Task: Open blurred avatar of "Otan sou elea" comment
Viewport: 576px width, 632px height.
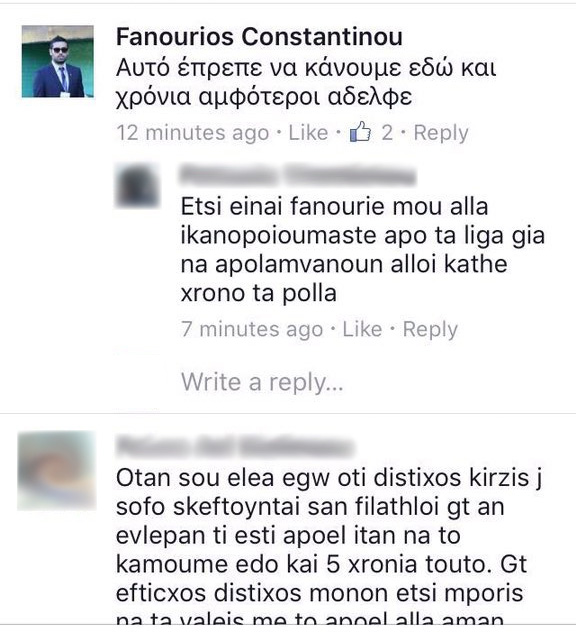Action: pos(57,470)
